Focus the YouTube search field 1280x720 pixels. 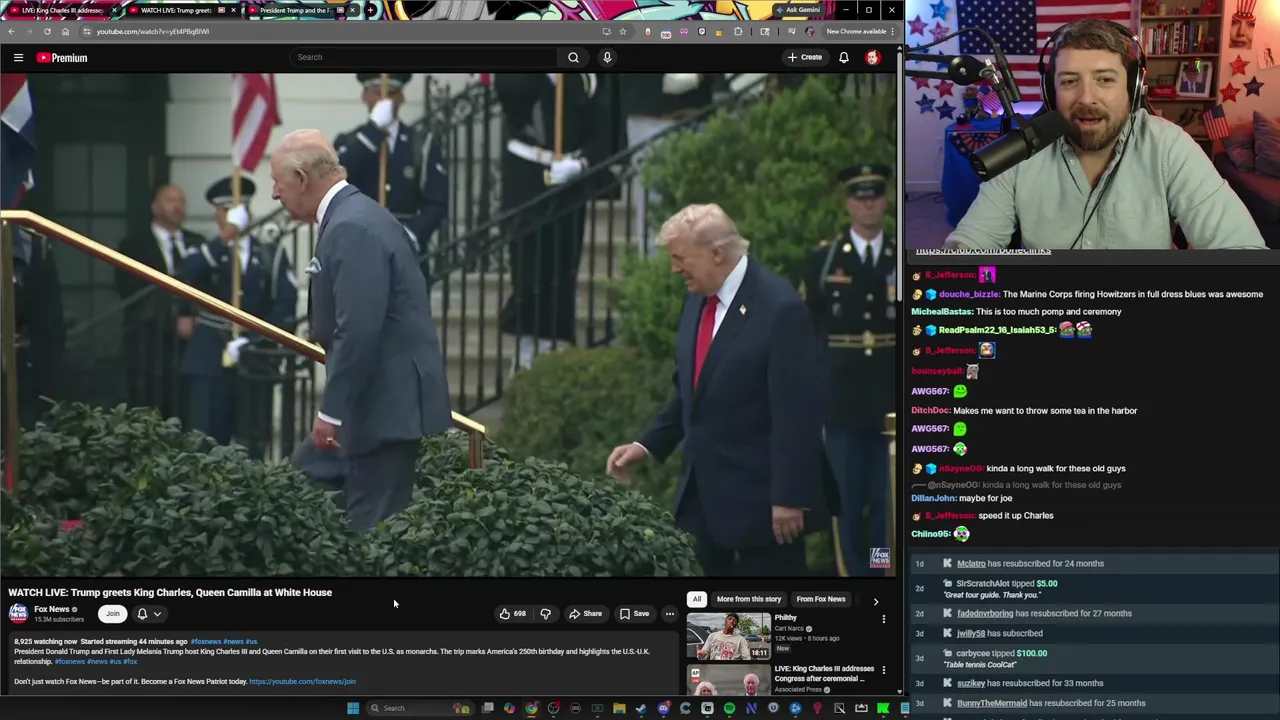424,57
